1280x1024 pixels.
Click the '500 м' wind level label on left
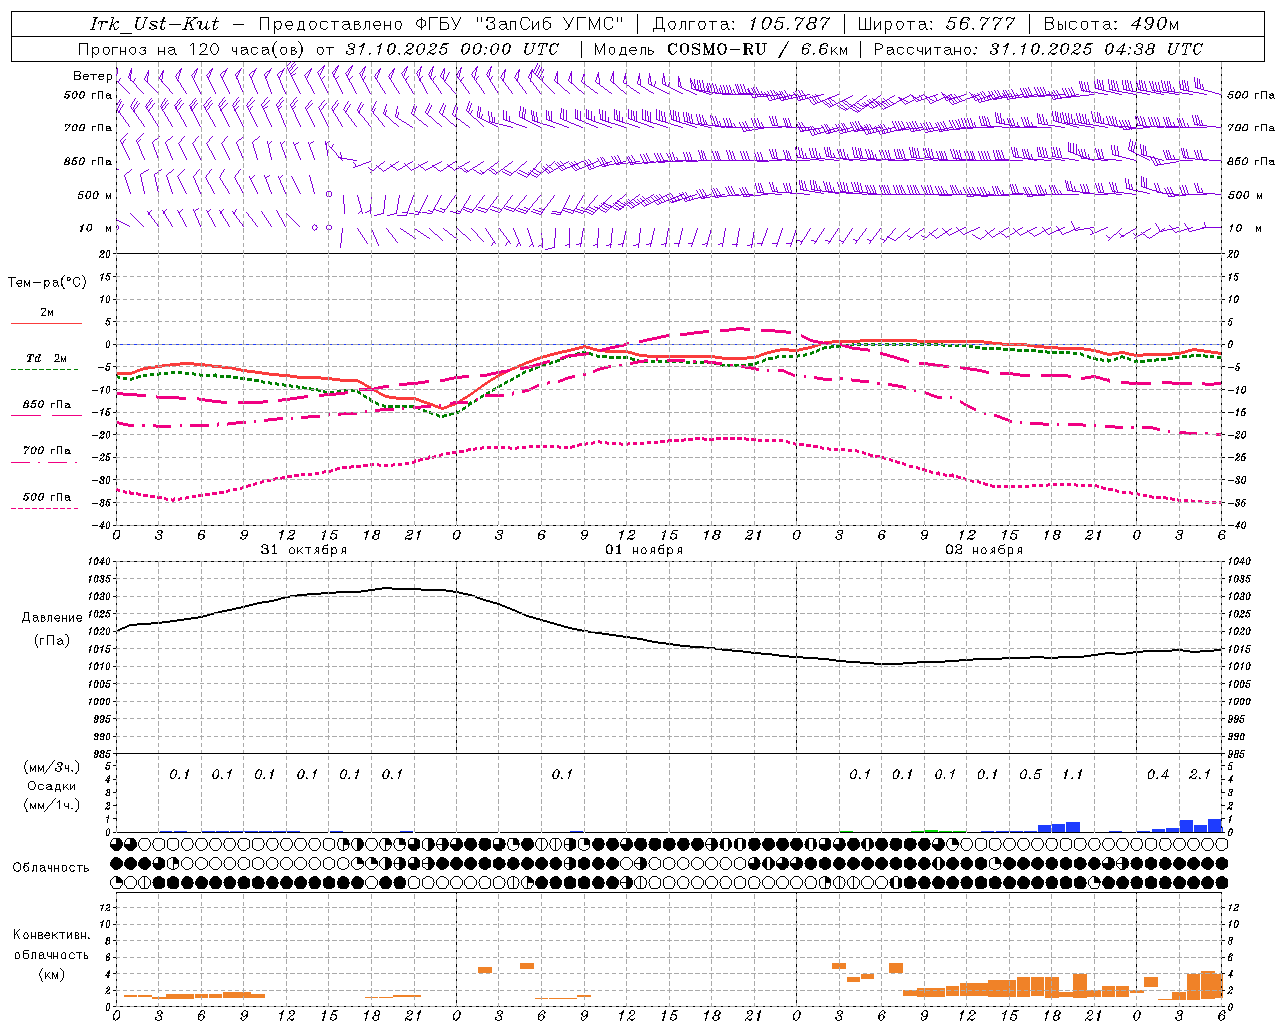click(x=96, y=195)
